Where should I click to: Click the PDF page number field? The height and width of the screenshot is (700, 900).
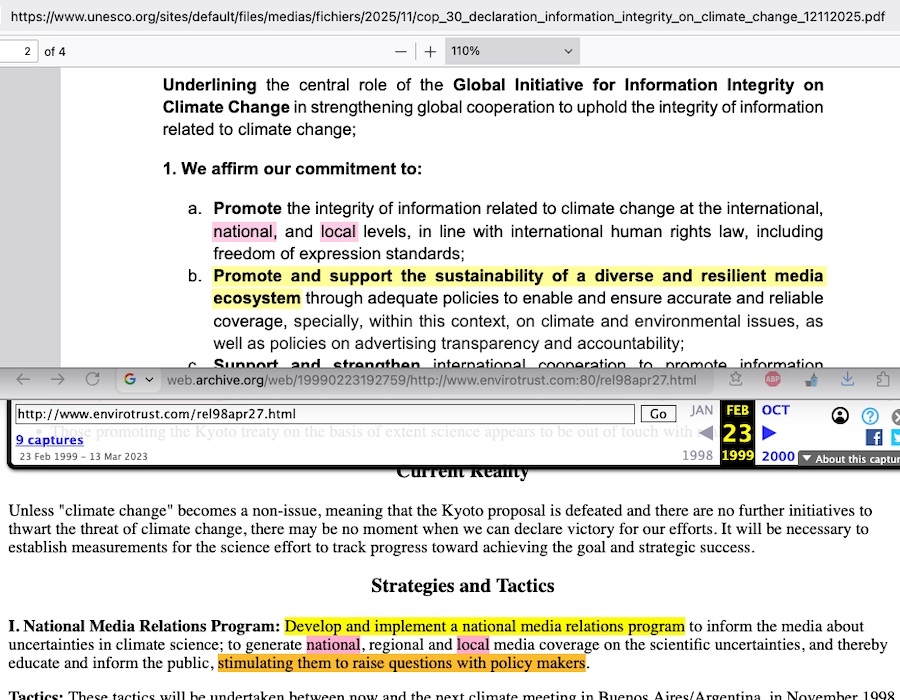[x=20, y=51]
